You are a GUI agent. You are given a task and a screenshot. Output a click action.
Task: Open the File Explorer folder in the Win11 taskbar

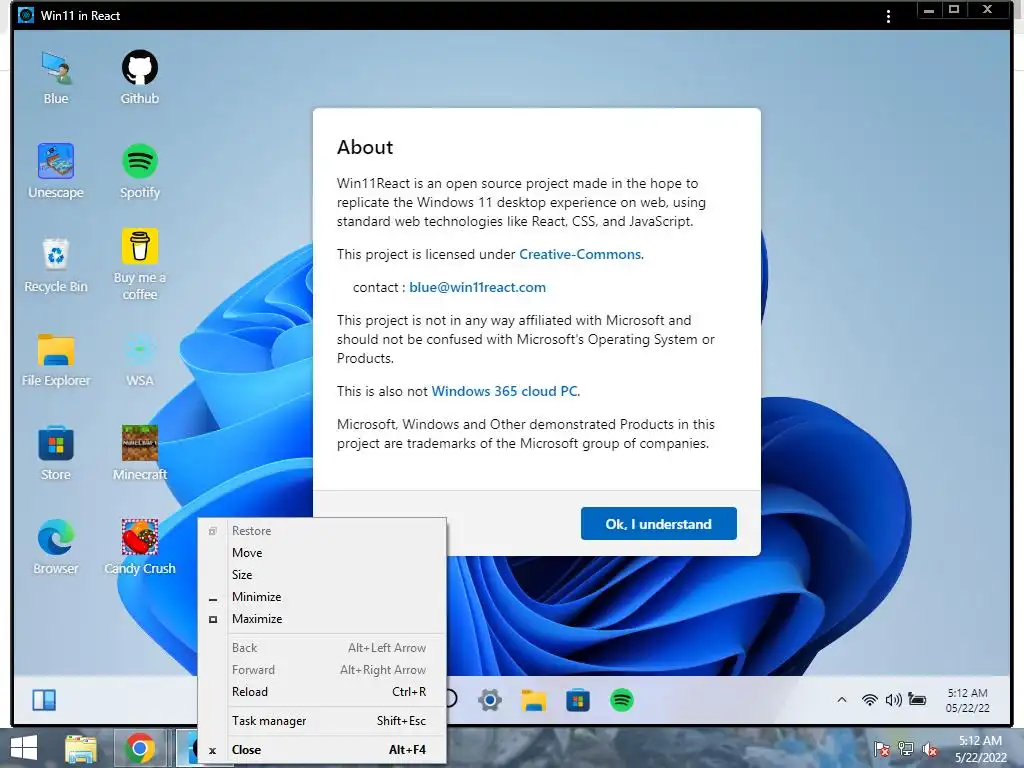pyautogui.click(x=534, y=700)
